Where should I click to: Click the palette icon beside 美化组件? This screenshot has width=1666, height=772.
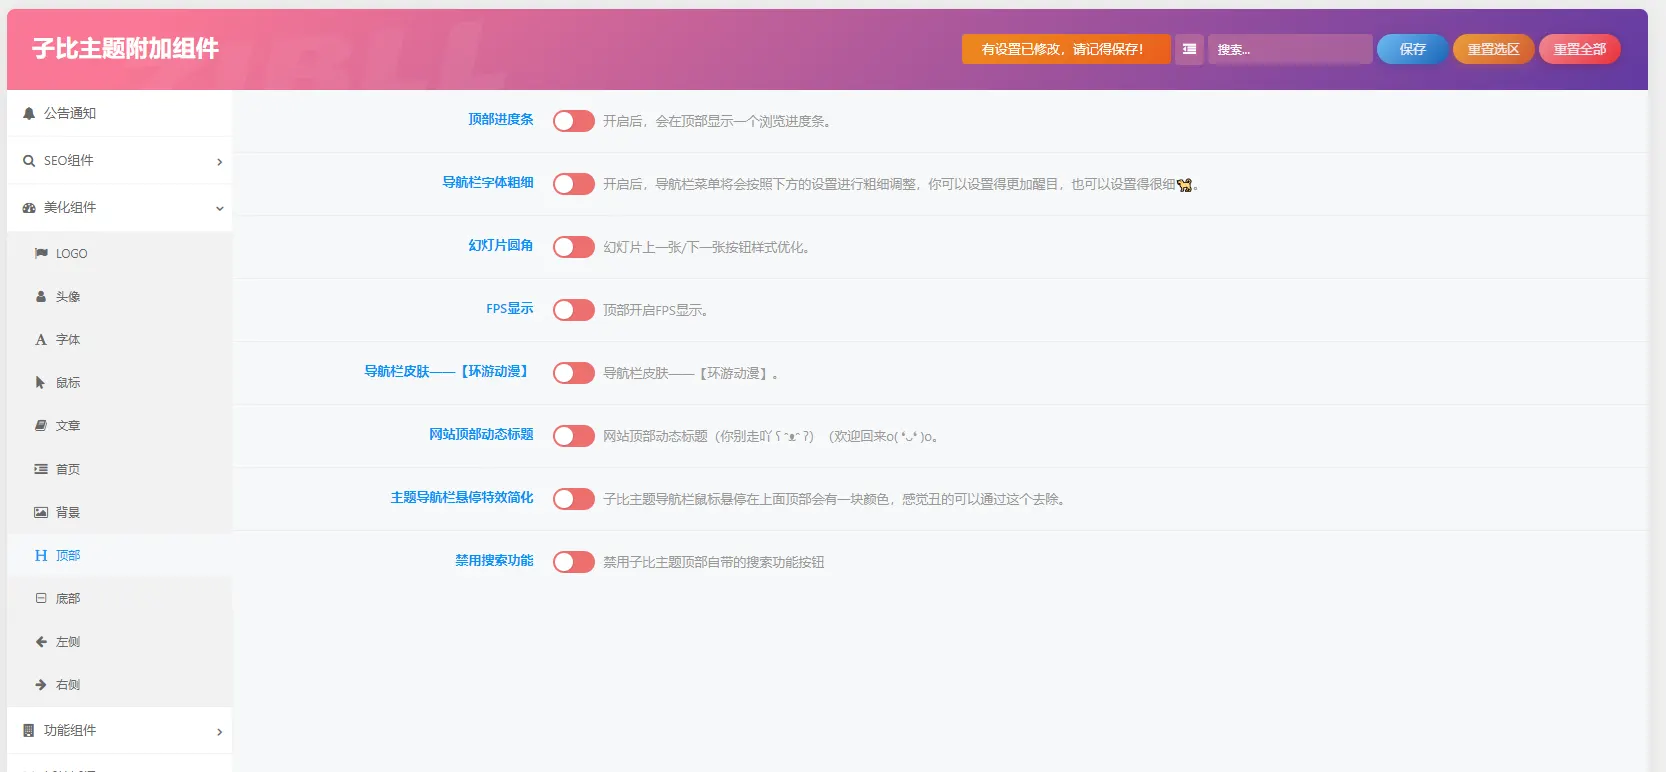click(29, 208)
